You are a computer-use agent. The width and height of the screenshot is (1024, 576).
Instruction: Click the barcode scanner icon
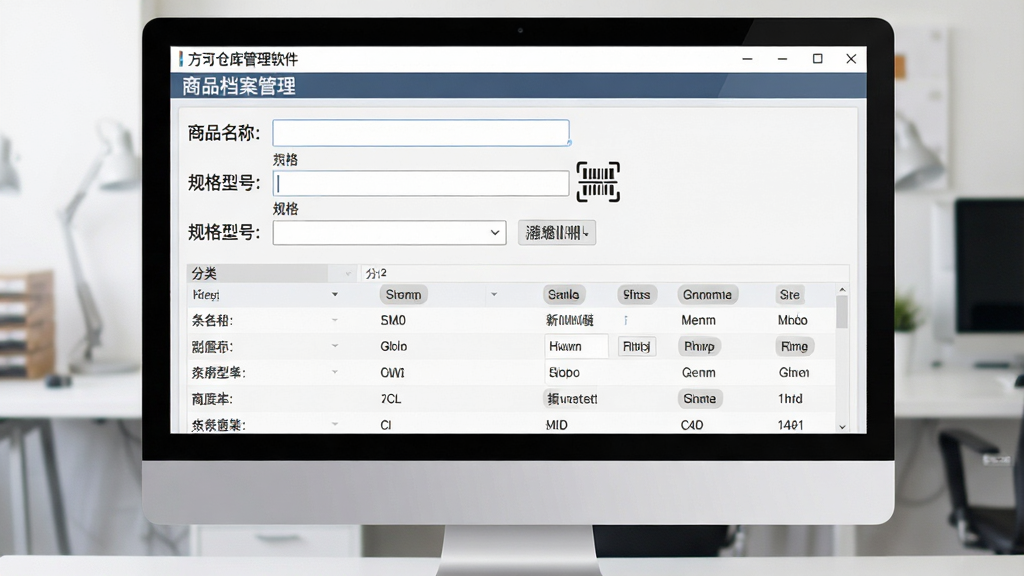point(598,182)
